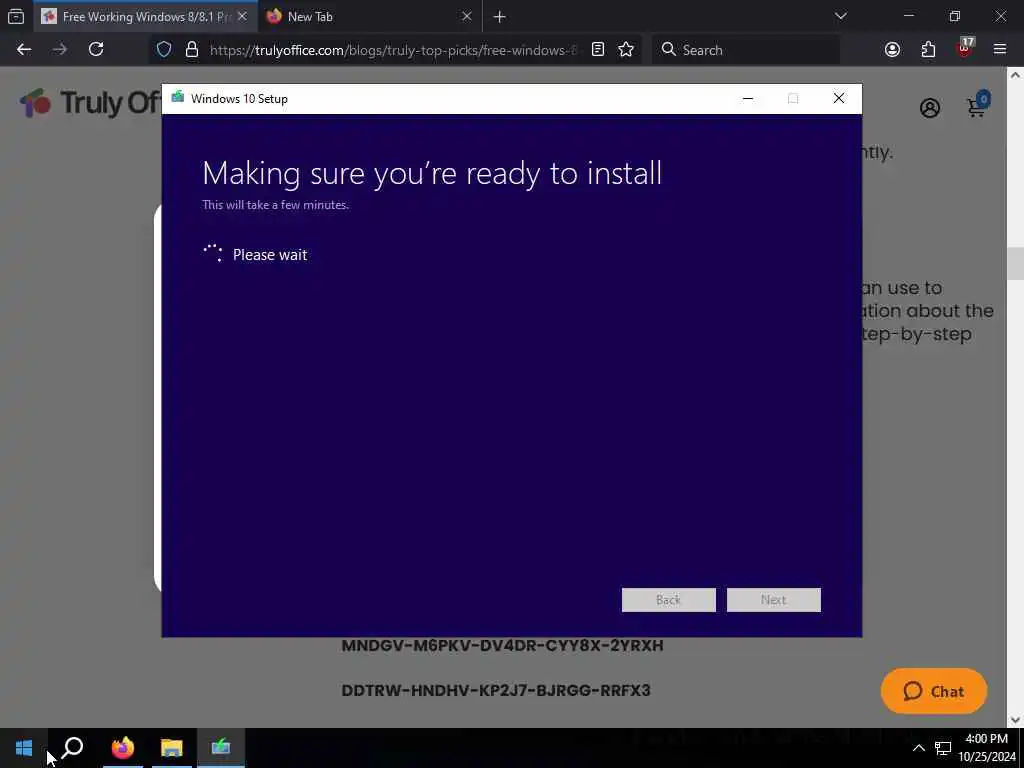
Task: Open tracking protection shield icon
Action: tap(164, 50)
